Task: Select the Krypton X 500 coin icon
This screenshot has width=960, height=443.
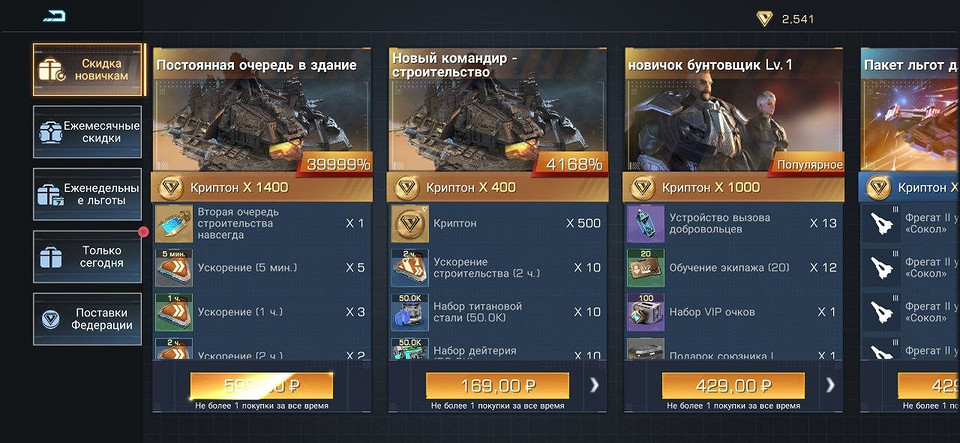Action: coord(410,223)
